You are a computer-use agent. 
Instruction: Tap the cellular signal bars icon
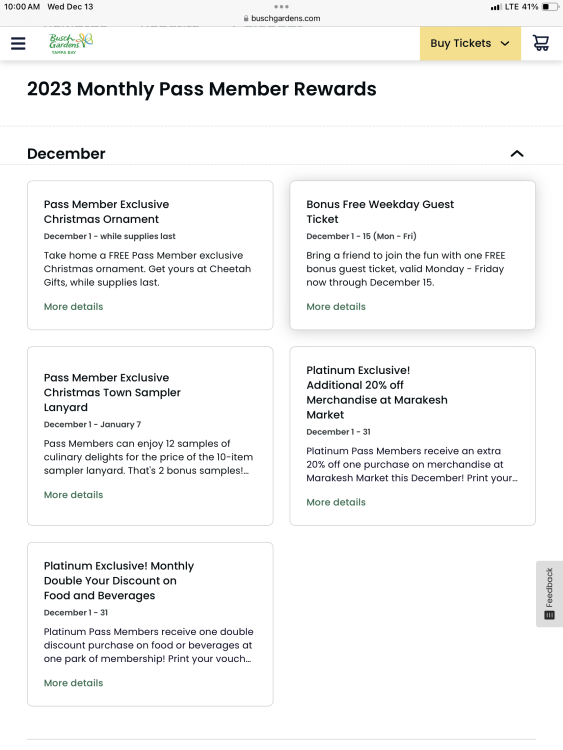pos(497,7)
